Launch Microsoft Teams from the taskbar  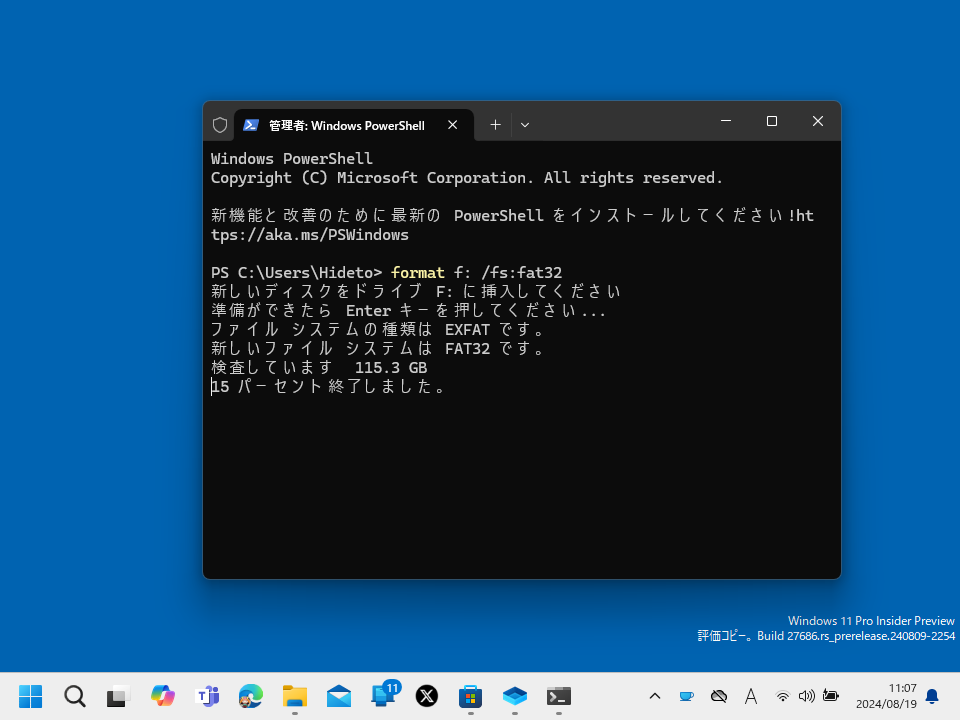207,696
